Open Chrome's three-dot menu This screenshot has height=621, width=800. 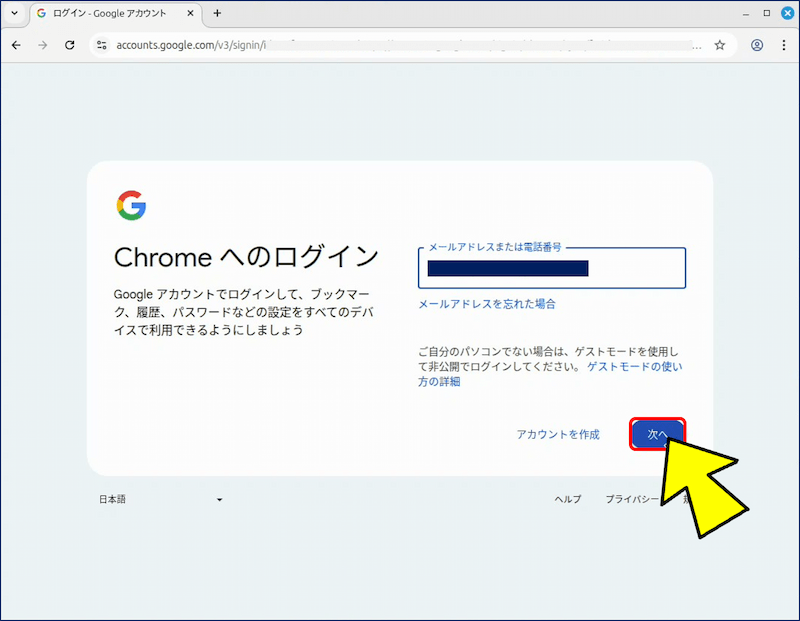point(783,45)
